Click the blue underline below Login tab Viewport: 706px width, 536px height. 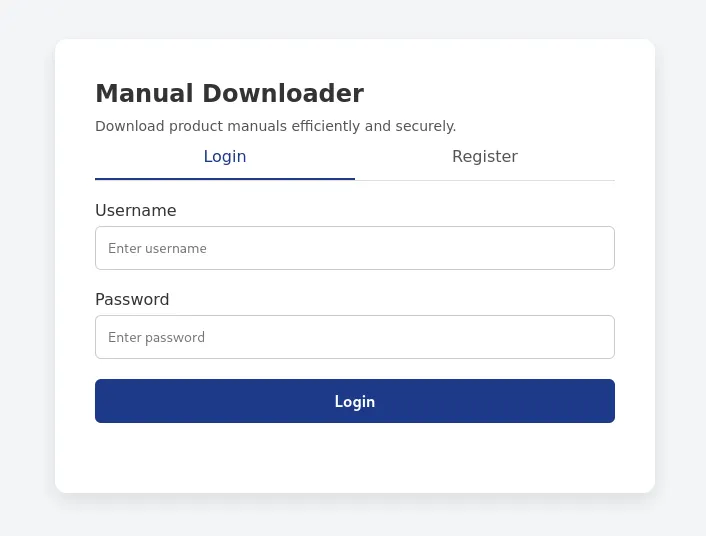click(x=225, y=179)
